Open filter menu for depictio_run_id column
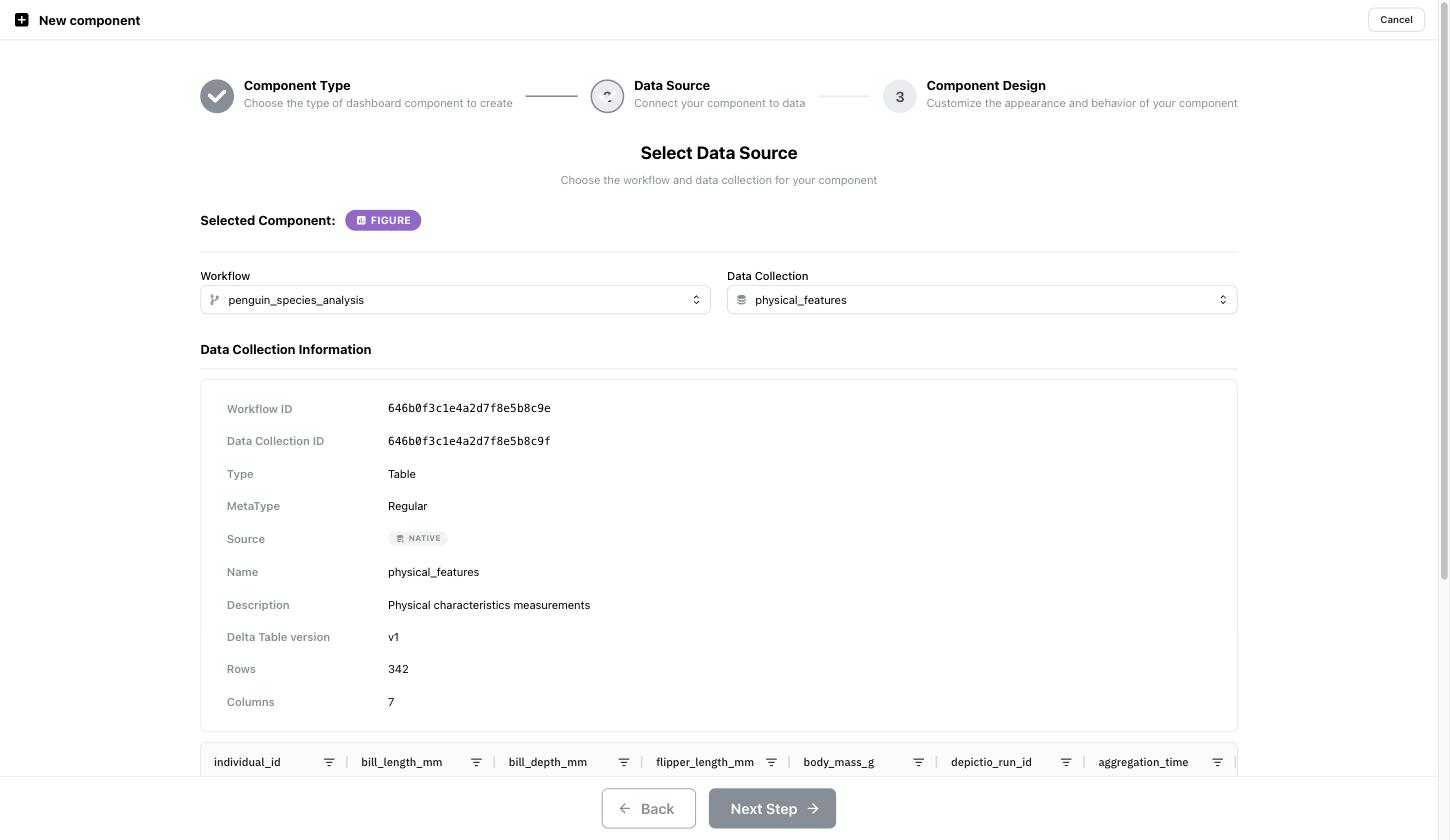1450x840 pixels. (1066, 762)
